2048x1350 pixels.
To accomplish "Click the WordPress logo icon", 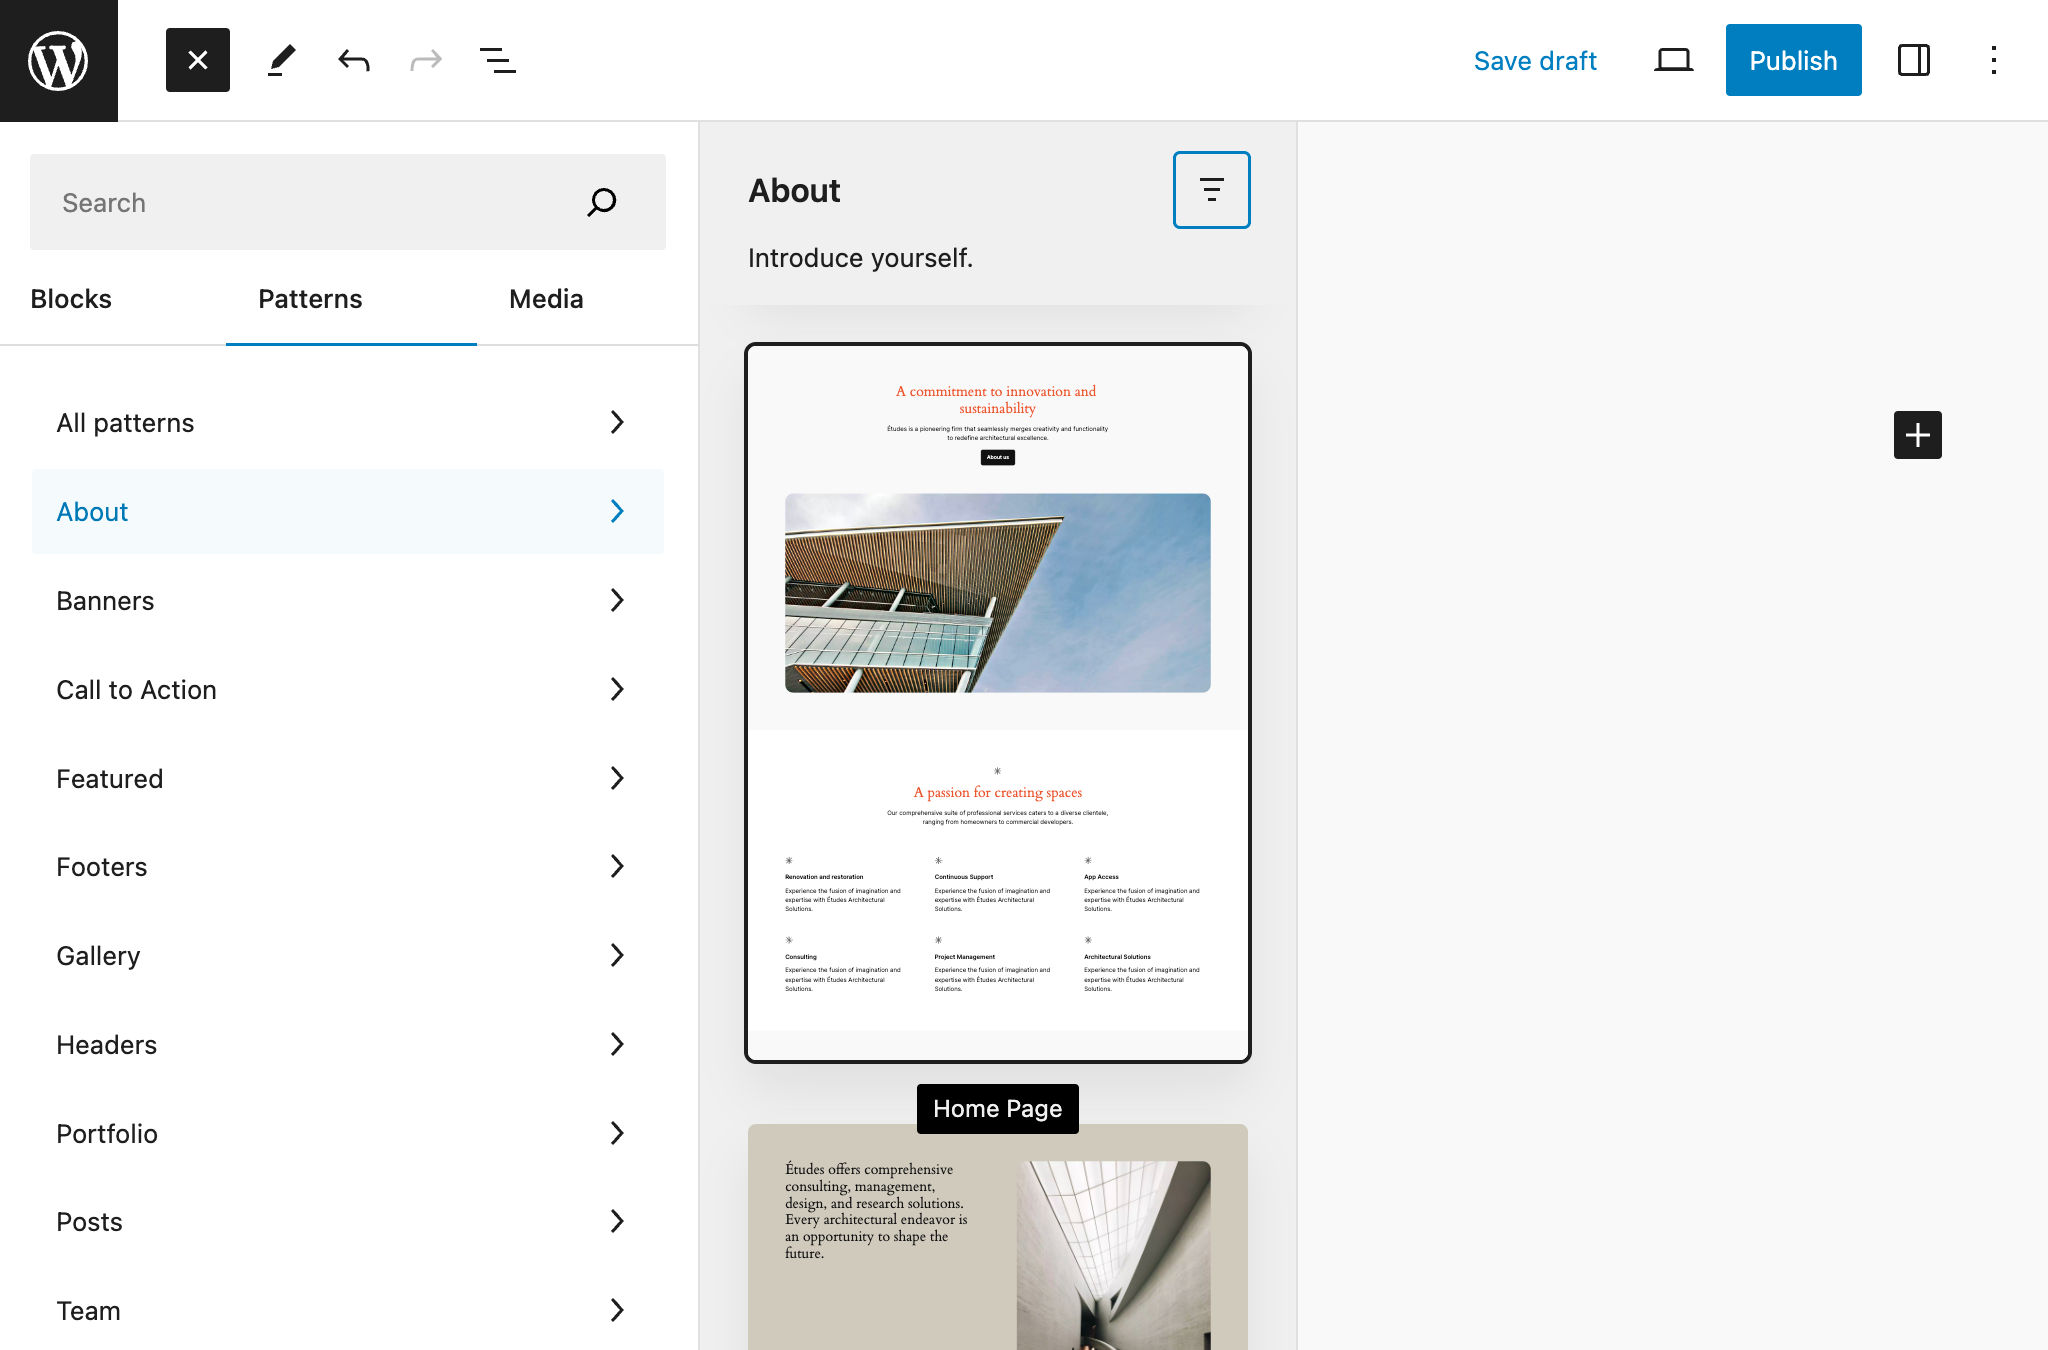I will tap(60, 60).
